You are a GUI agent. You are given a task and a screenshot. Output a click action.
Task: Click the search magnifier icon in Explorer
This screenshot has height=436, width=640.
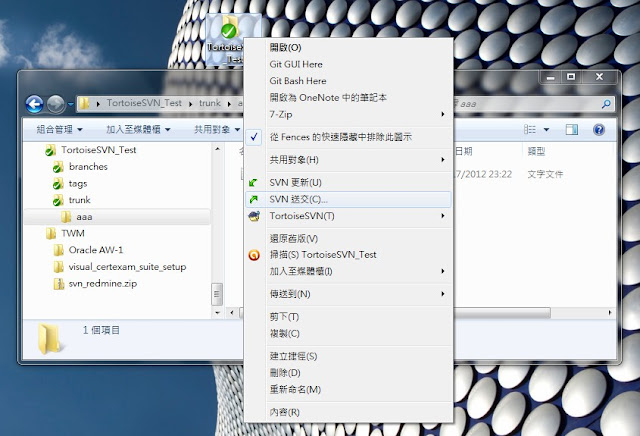pos(606,104)
